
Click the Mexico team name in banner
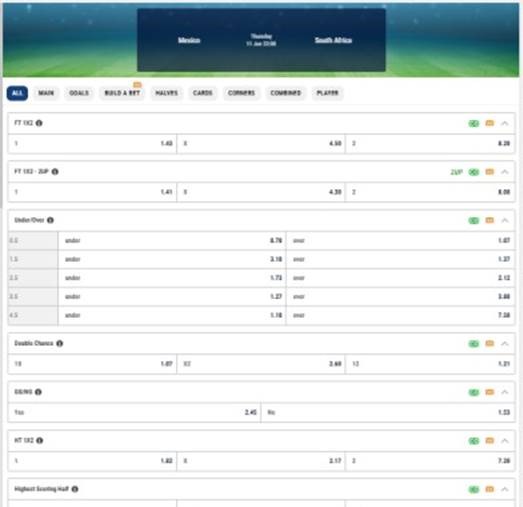tap(189, 40)
